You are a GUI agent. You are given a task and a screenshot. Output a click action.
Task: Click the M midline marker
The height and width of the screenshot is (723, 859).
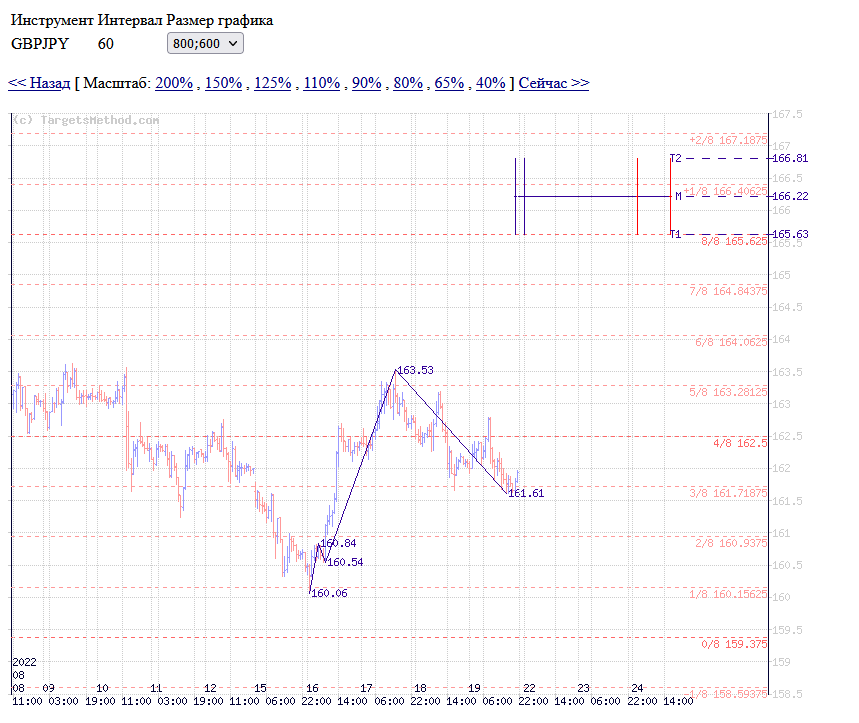(x=678, y=196)
